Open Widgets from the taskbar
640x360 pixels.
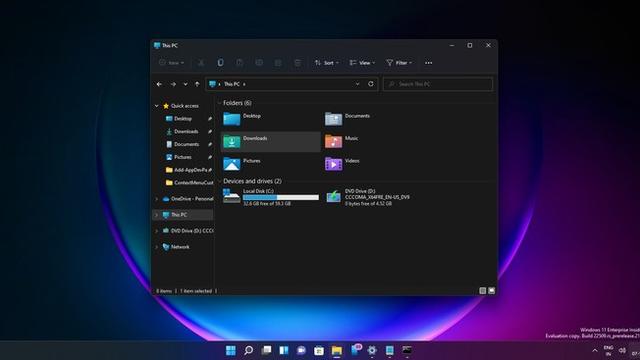[x=284, y=350]
